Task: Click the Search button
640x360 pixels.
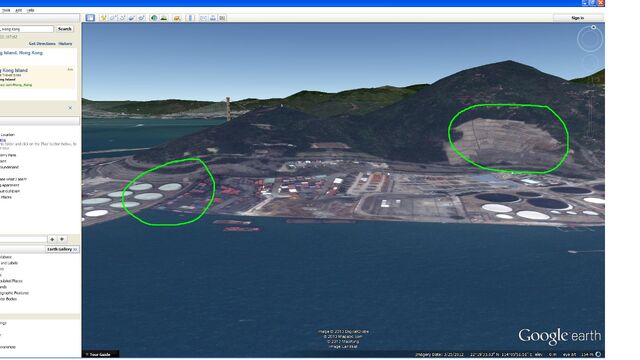Action: (x=64, y=29)
